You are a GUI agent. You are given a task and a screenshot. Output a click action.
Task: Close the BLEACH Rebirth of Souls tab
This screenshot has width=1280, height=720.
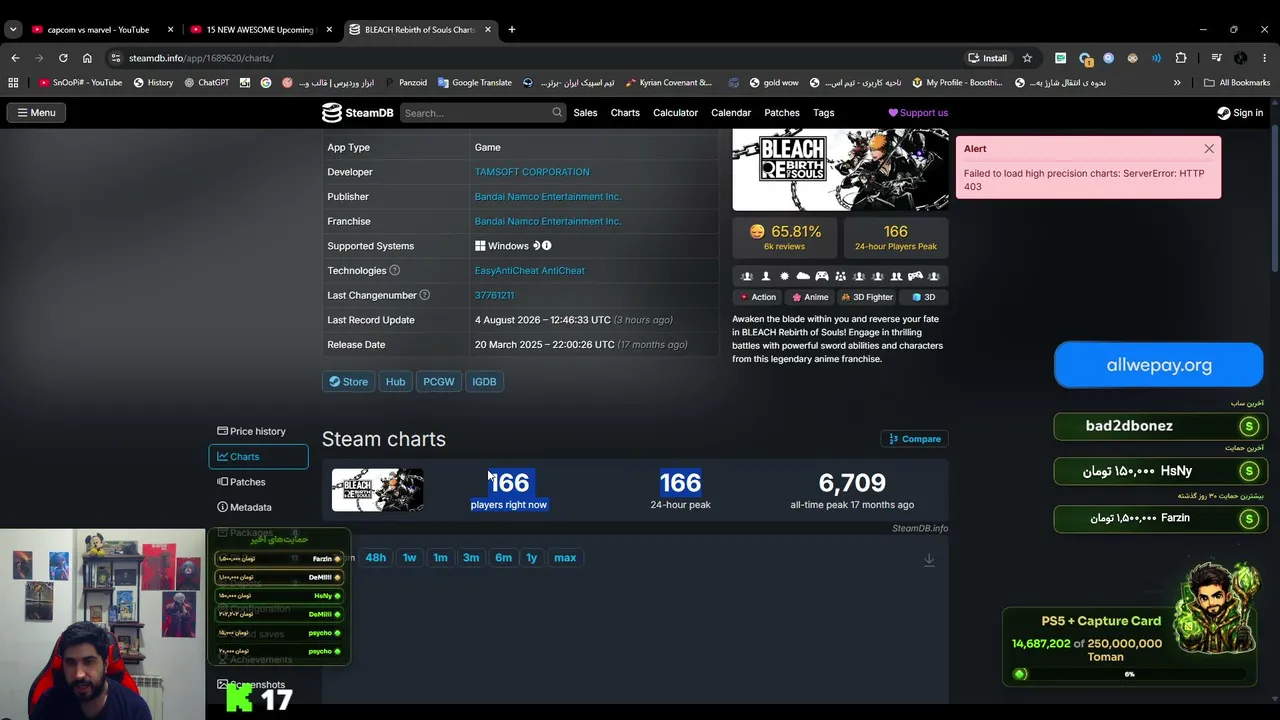click(x=488, y=30)
